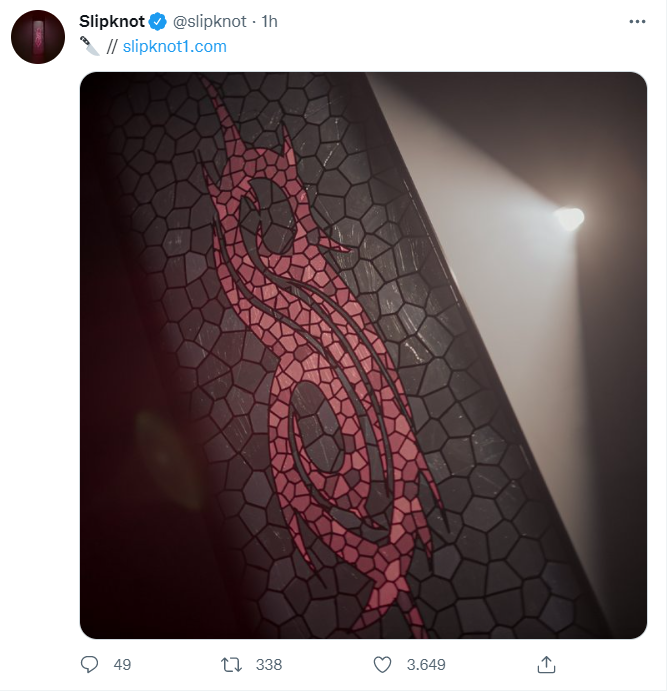Open the tweet via the 1h timestamp
Screen dimensions: 668x691
click(x=269, y=21)
